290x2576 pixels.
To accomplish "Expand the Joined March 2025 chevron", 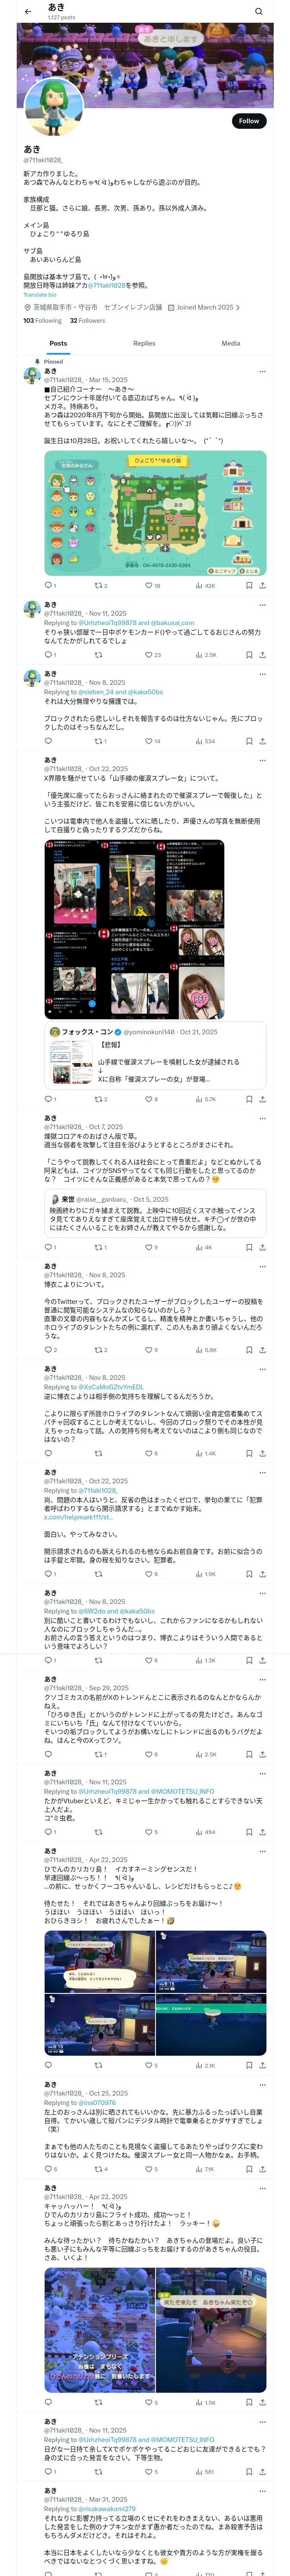I will click(238, 308).
